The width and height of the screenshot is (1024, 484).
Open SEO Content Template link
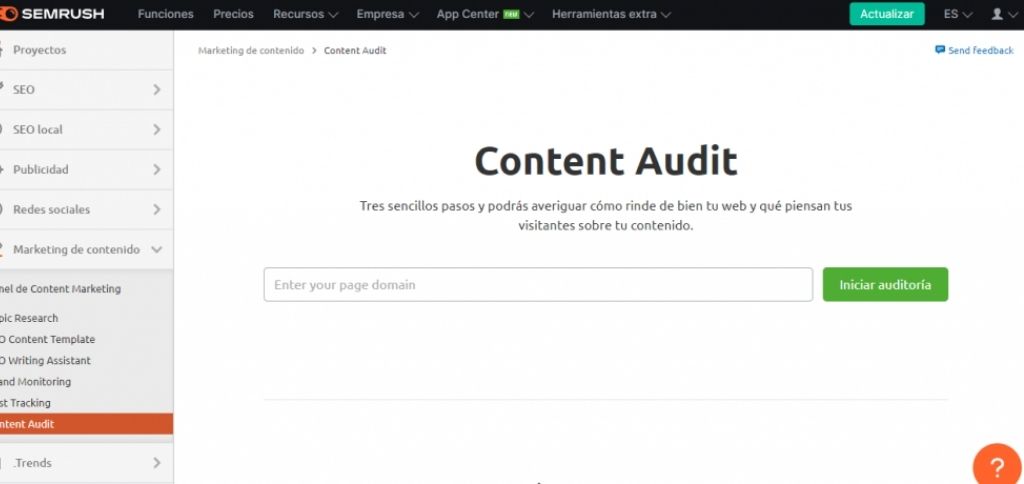pos(48,339)
